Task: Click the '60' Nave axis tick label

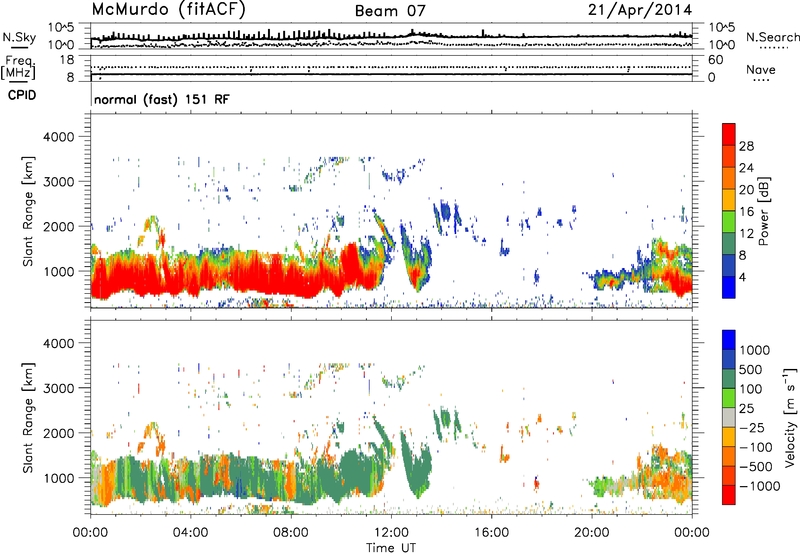Action: (x=715, y=60)
